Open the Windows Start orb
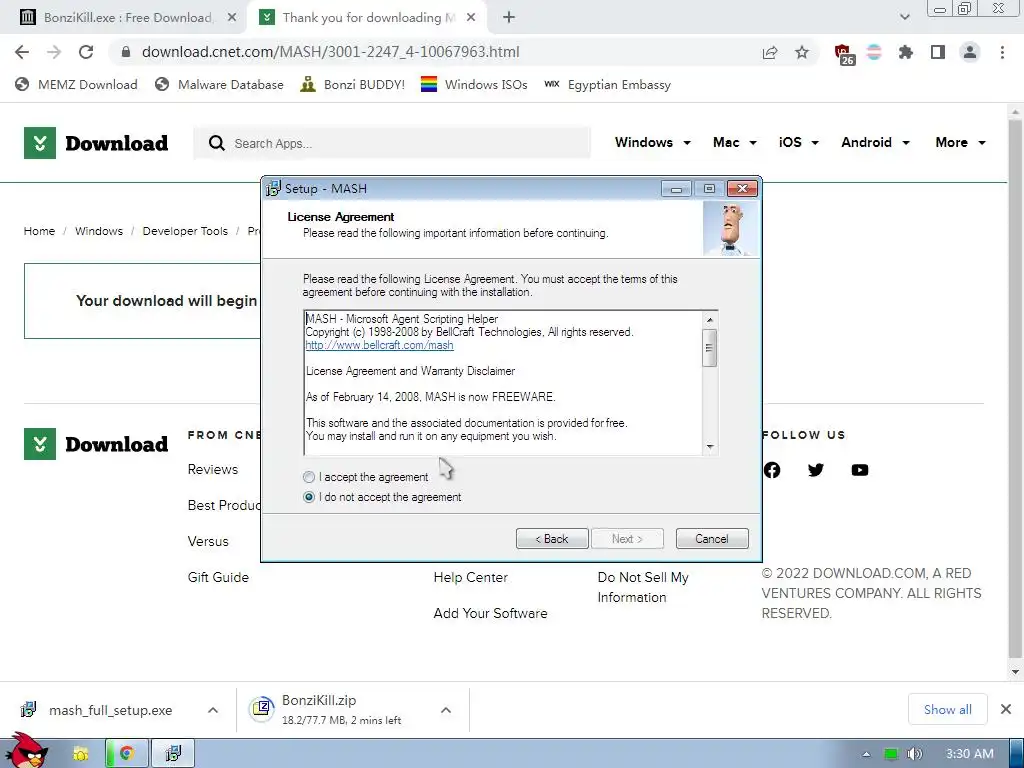The width and height of the screenshot is (1024, 768). [26, 751]
